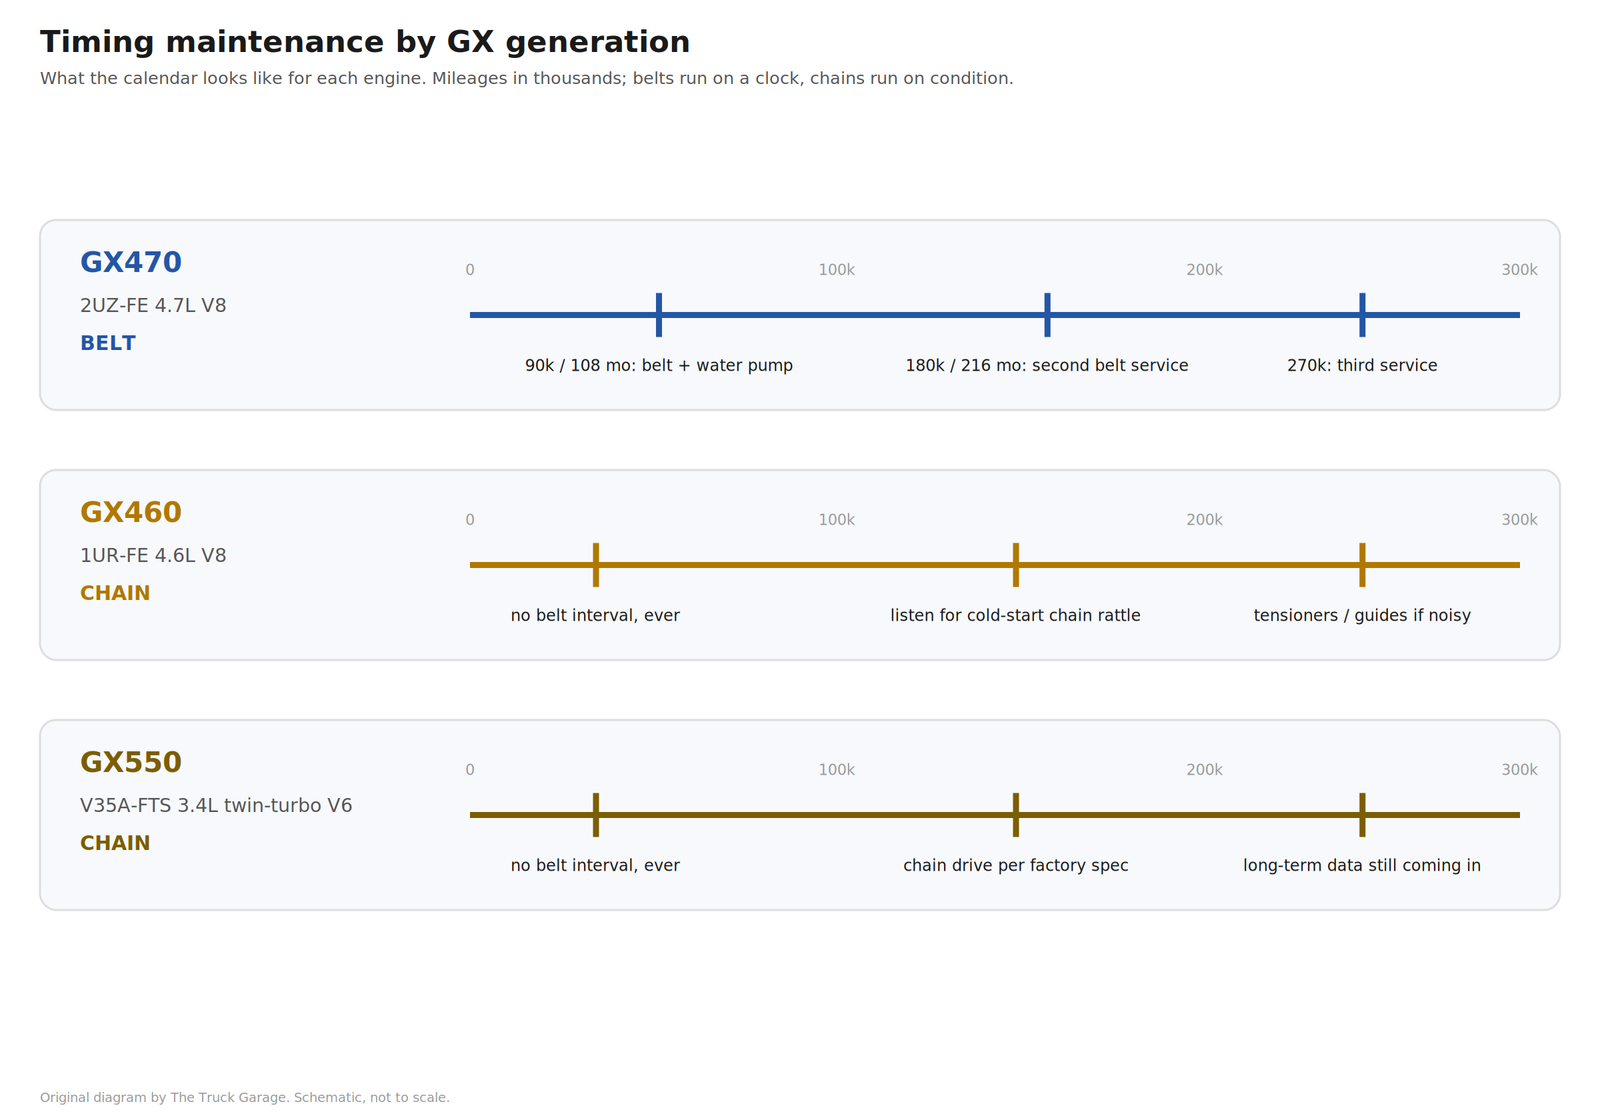The height and width of the screenshot is (1120, 1600).
Task: Click 'chain drive per factory spec'
Action: coord(1016,866)
